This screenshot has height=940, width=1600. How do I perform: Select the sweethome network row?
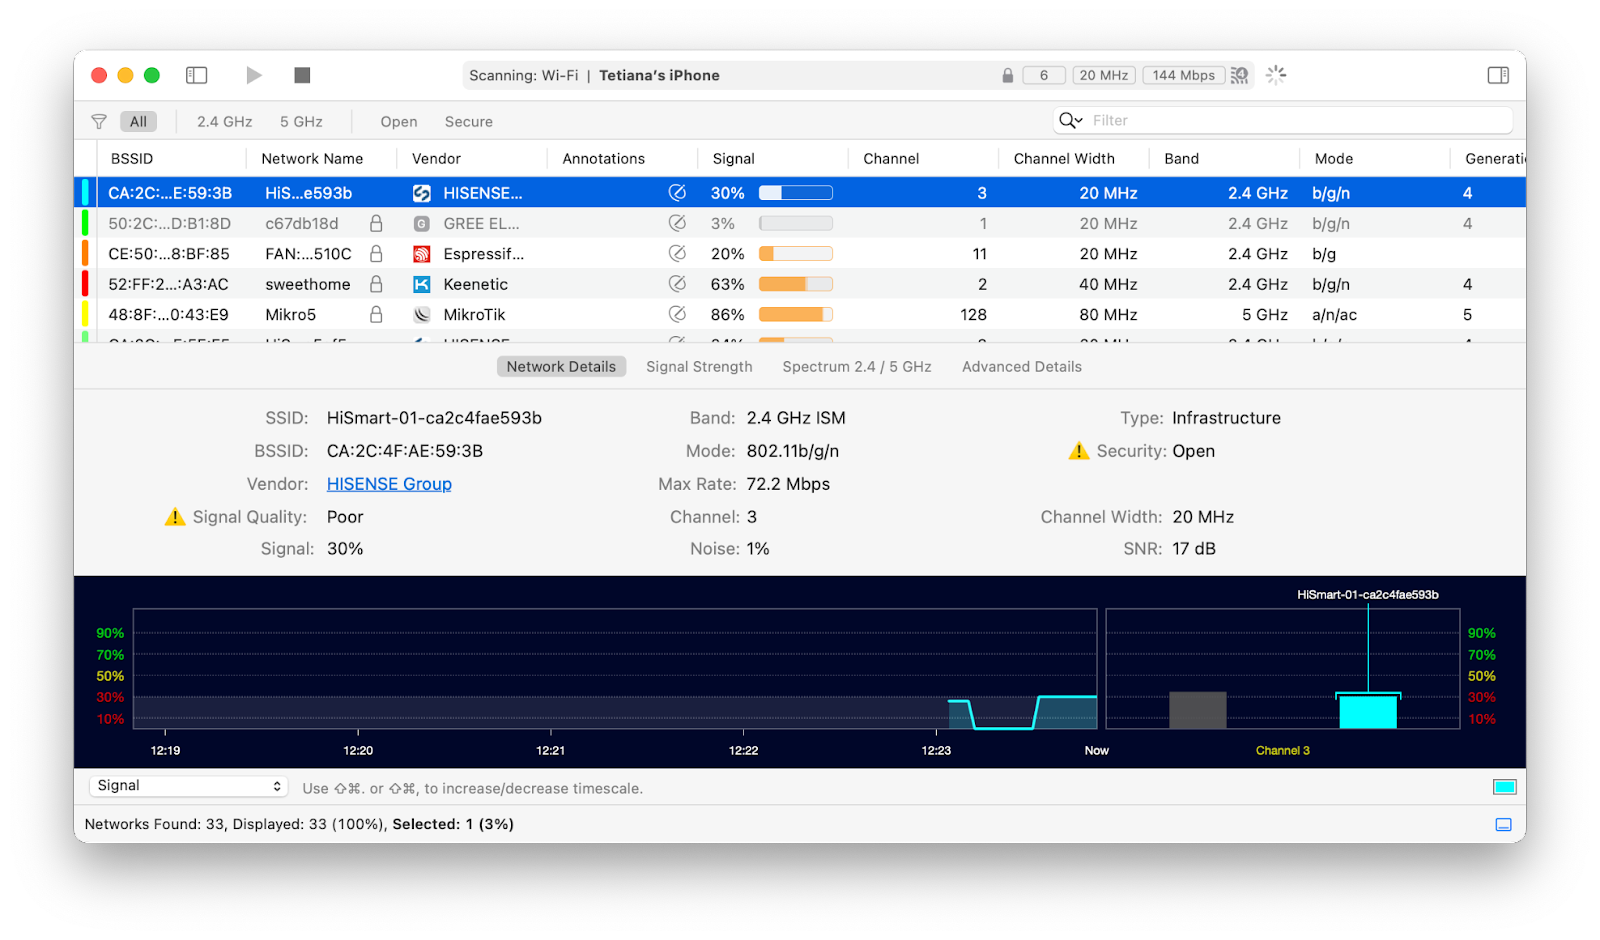point(800,284)
